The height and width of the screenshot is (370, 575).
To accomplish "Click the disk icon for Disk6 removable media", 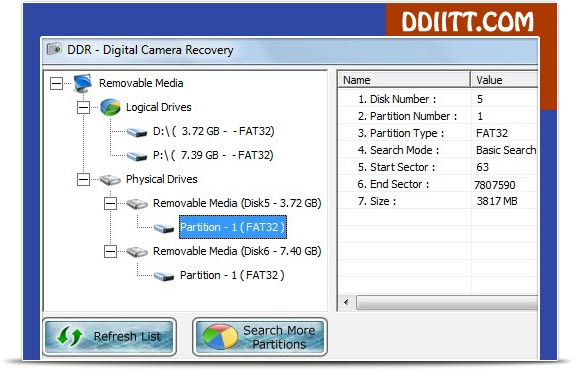I will tap(137, 252).
